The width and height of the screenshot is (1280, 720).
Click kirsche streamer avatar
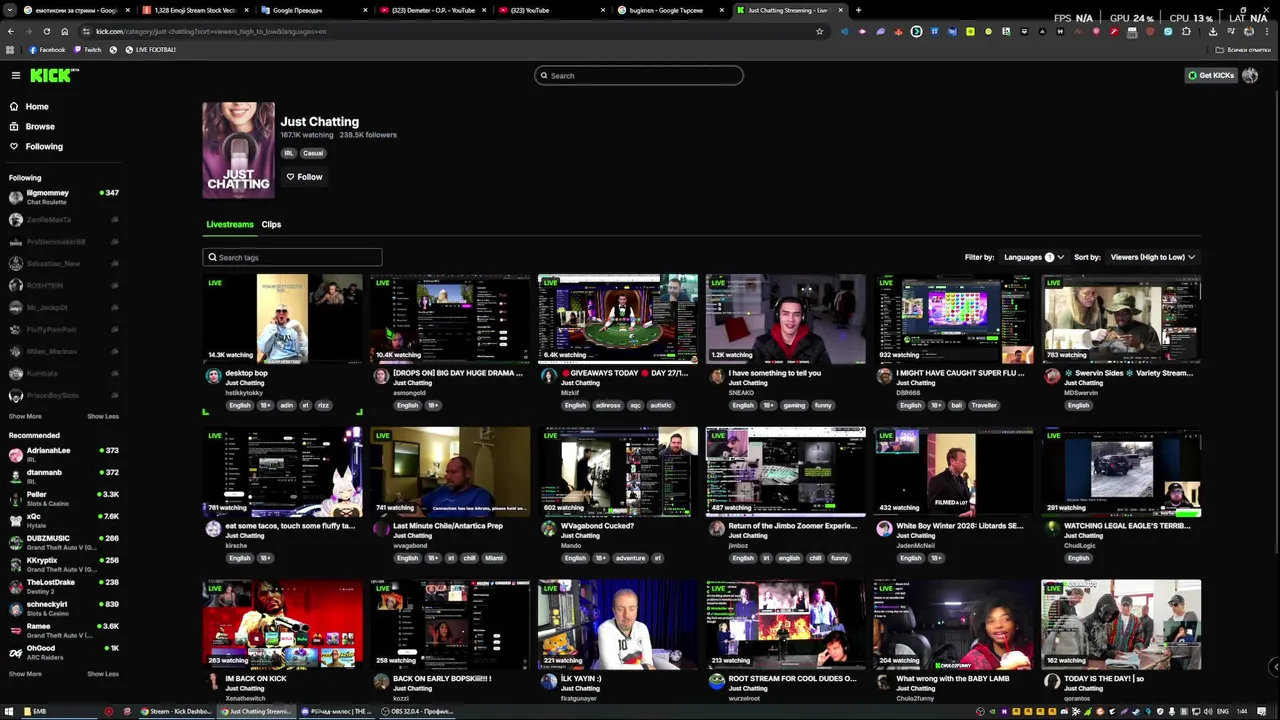[x=213, y=529]
